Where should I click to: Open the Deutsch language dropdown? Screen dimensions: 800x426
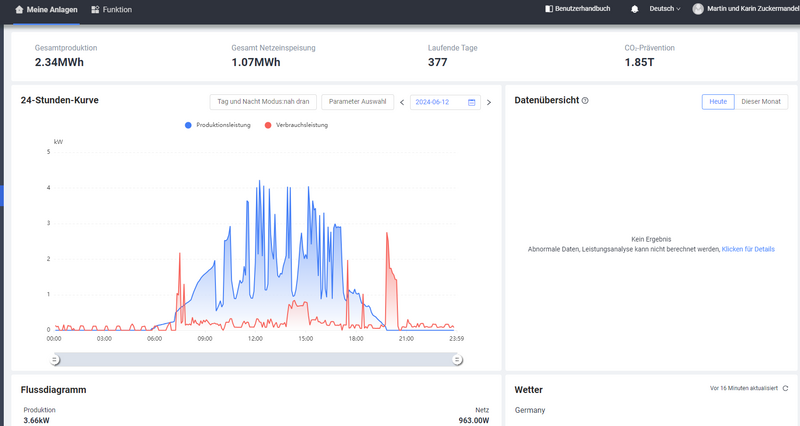[x=664, y=9]
